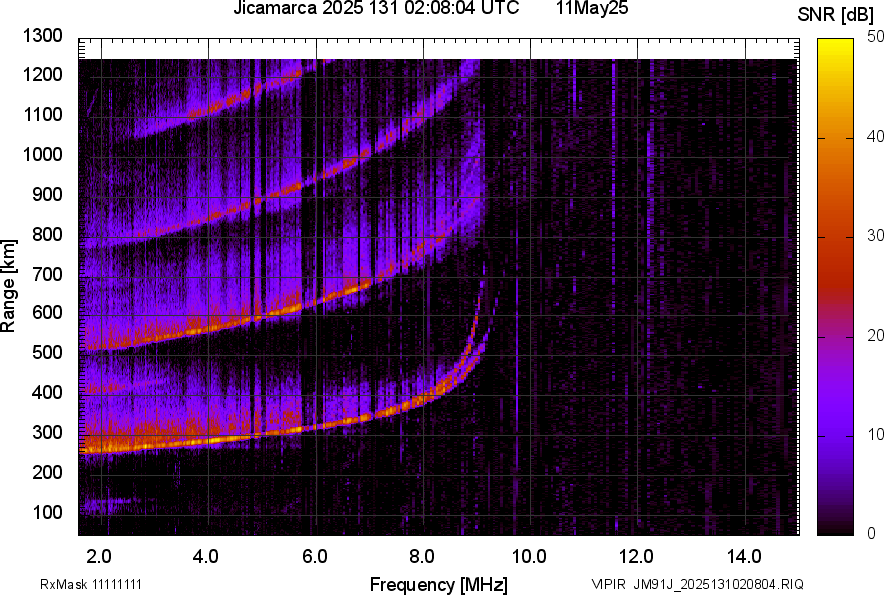Click the frequency tick label '14.0'
884x595 pixels.
[x=744, y=557]
